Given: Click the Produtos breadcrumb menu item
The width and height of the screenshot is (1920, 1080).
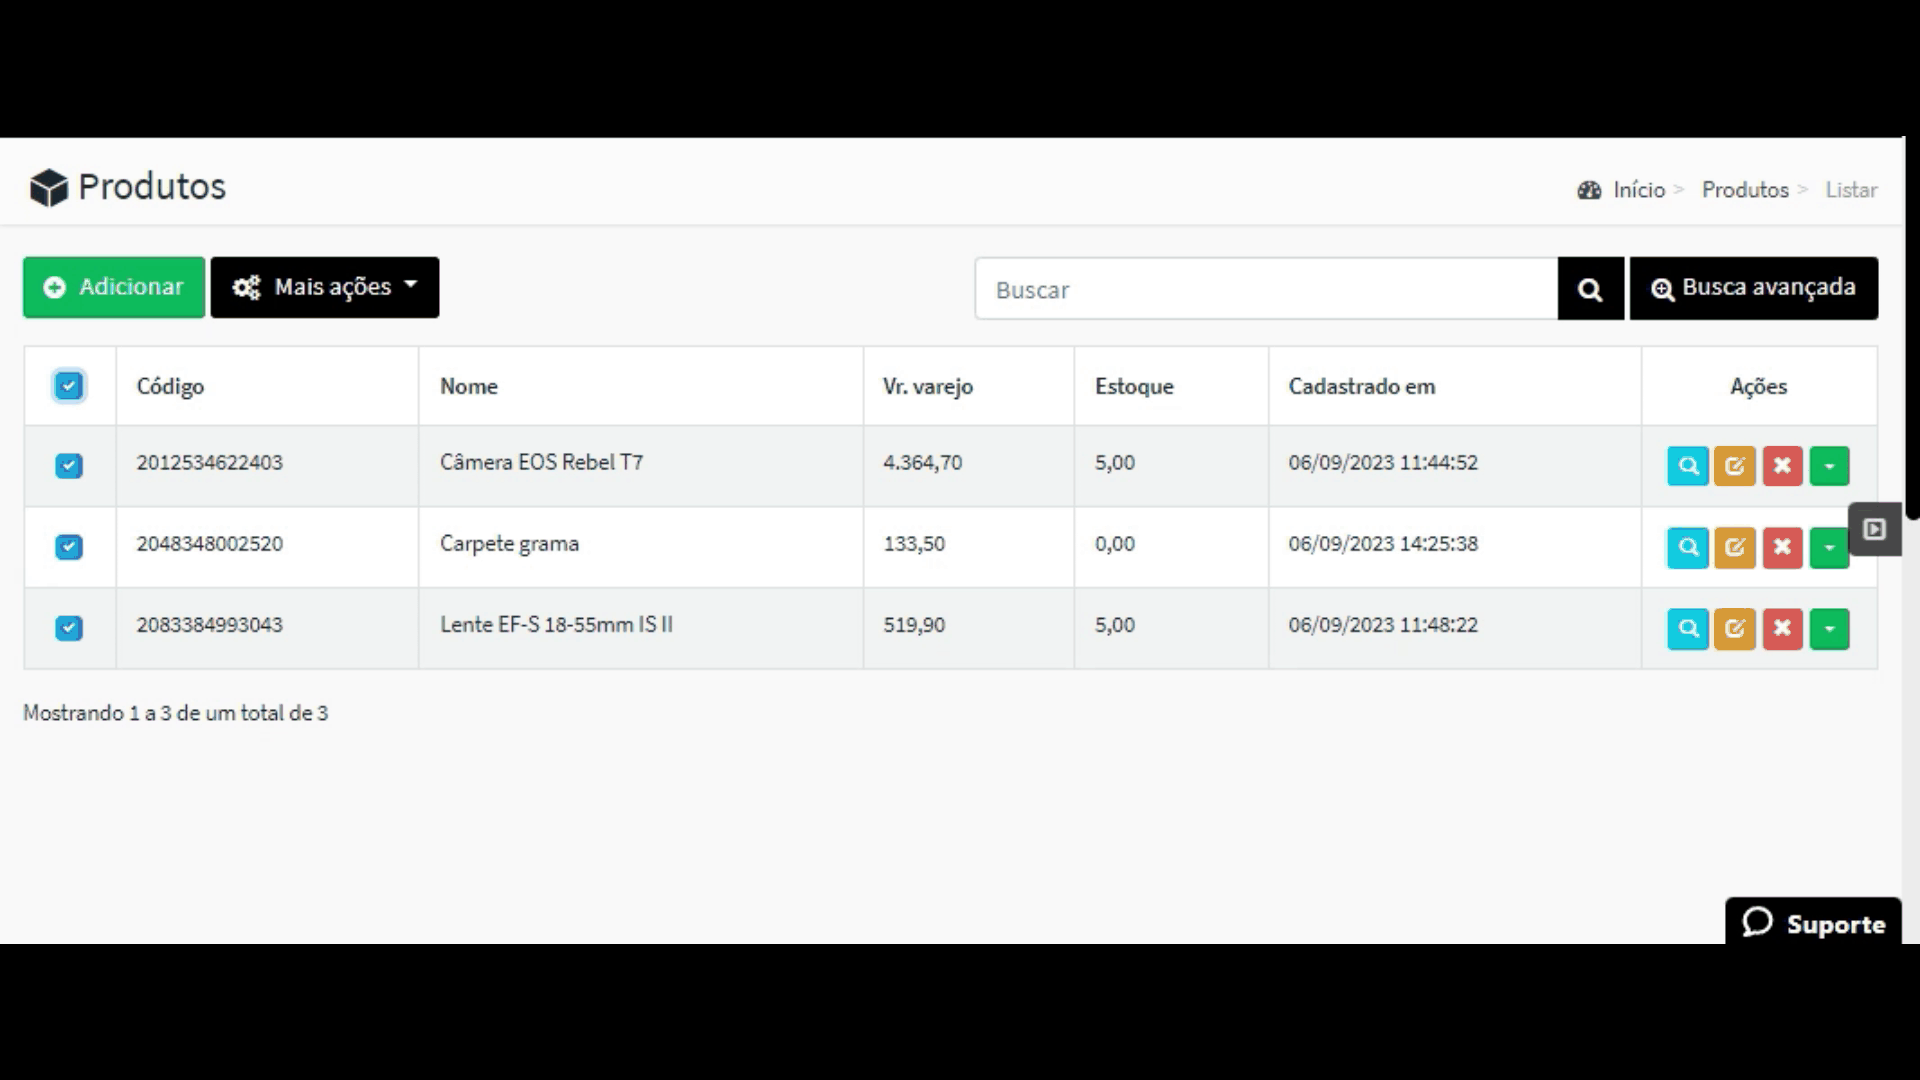Looking at the screenshot, I should point(1743,189).
